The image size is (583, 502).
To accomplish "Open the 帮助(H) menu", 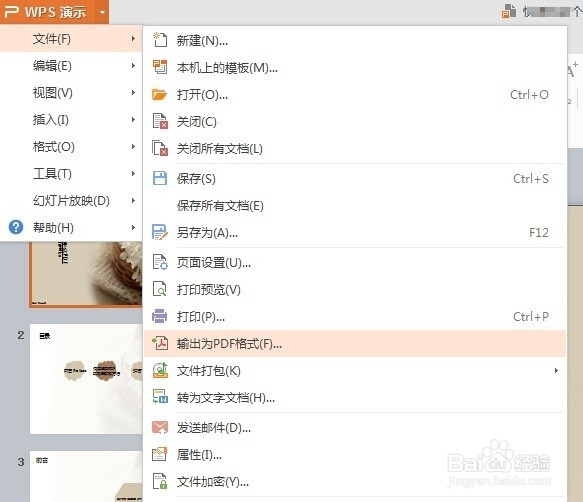I will (x=71, y=227).
